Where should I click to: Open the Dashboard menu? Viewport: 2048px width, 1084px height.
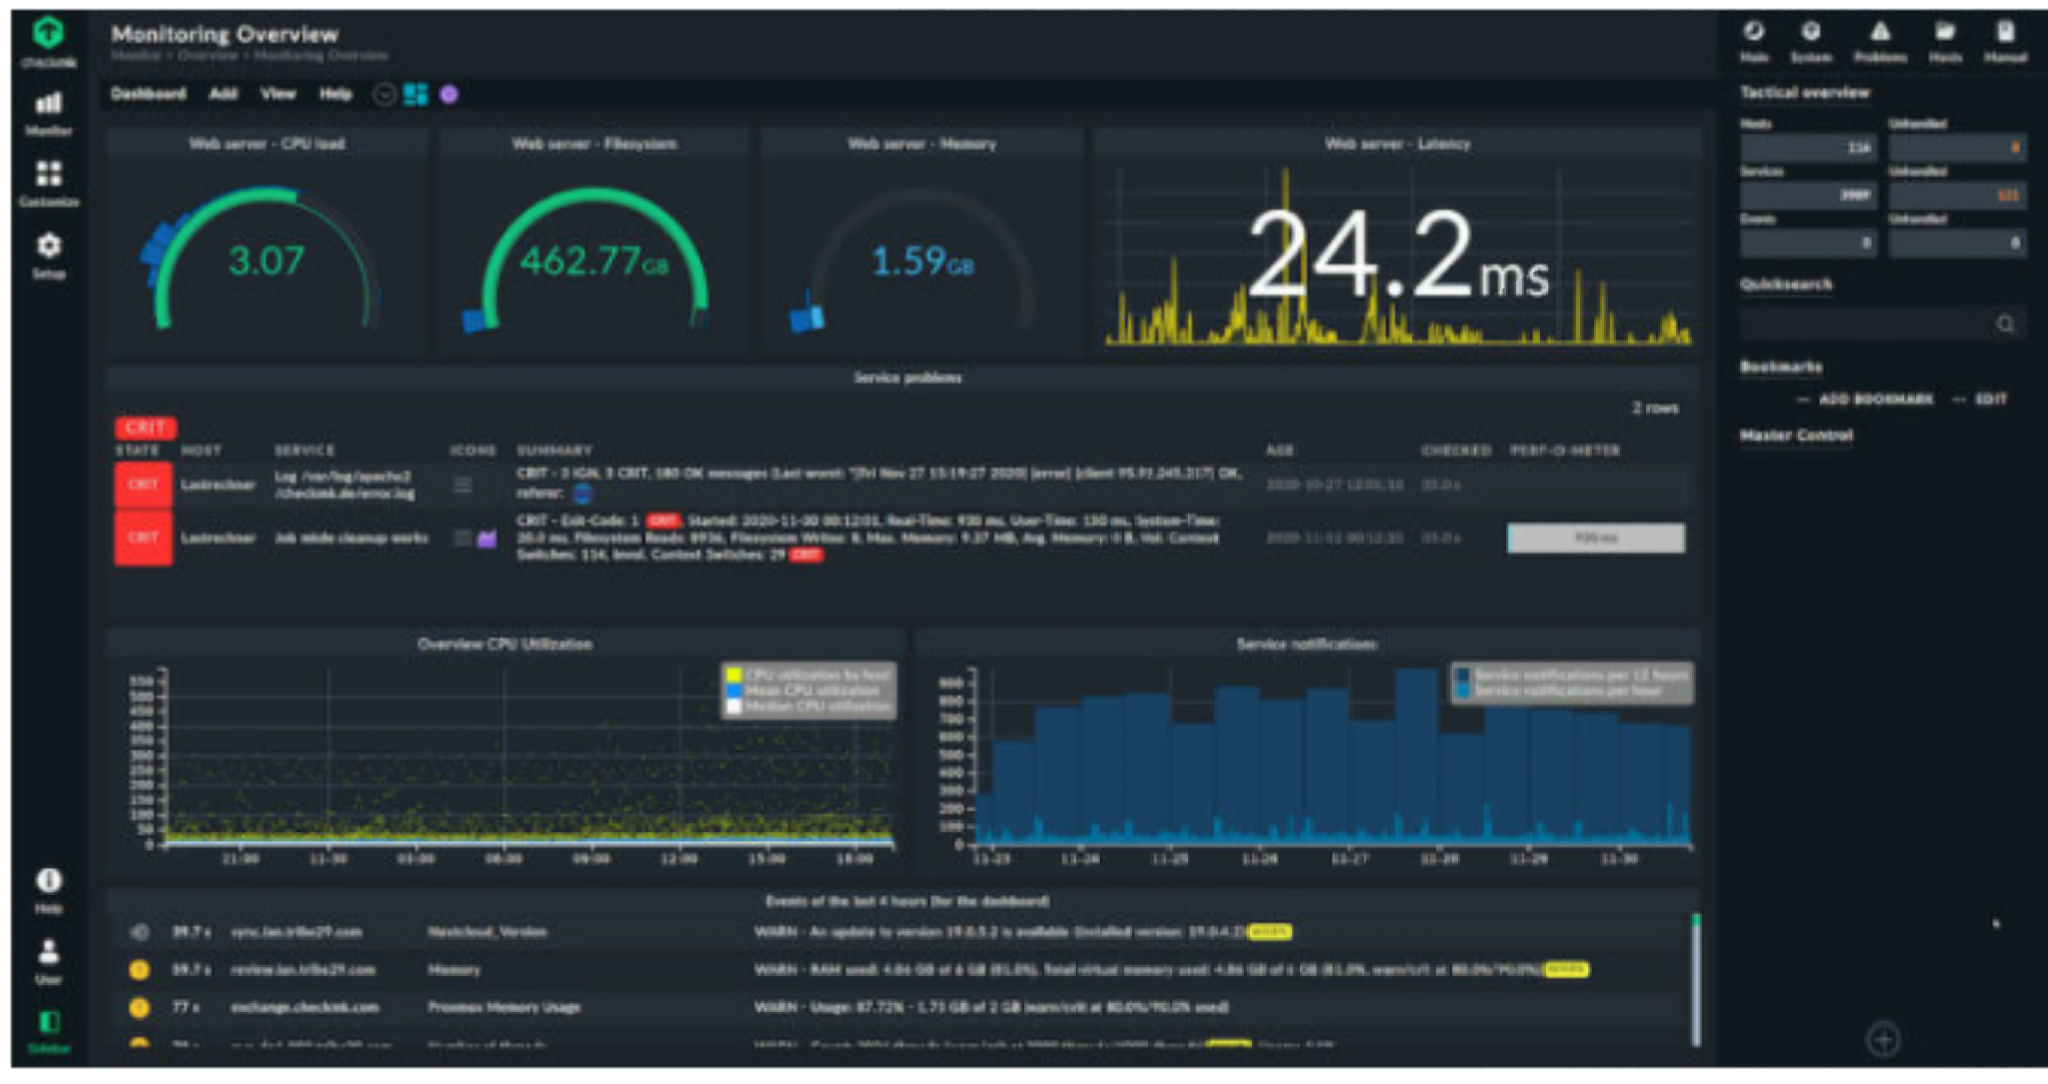(148, 94)
